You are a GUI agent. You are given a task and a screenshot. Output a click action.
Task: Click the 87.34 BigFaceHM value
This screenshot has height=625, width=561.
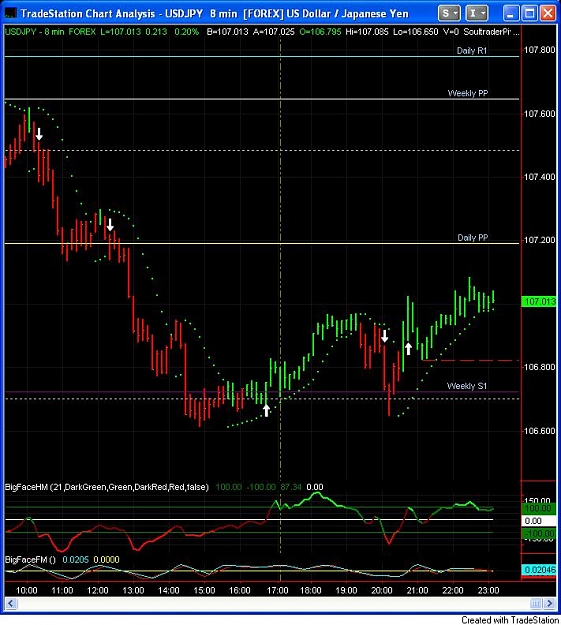coord(291,487)
